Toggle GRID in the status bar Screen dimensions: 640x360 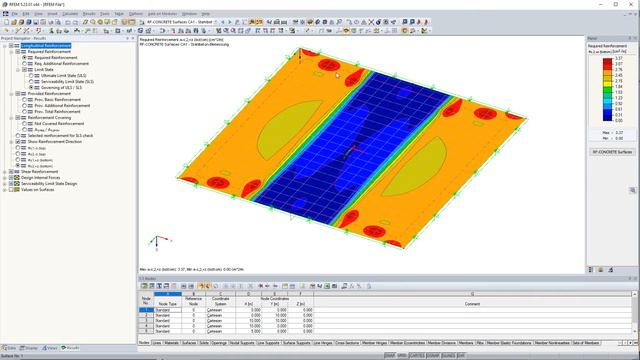[x=402, y=356]
